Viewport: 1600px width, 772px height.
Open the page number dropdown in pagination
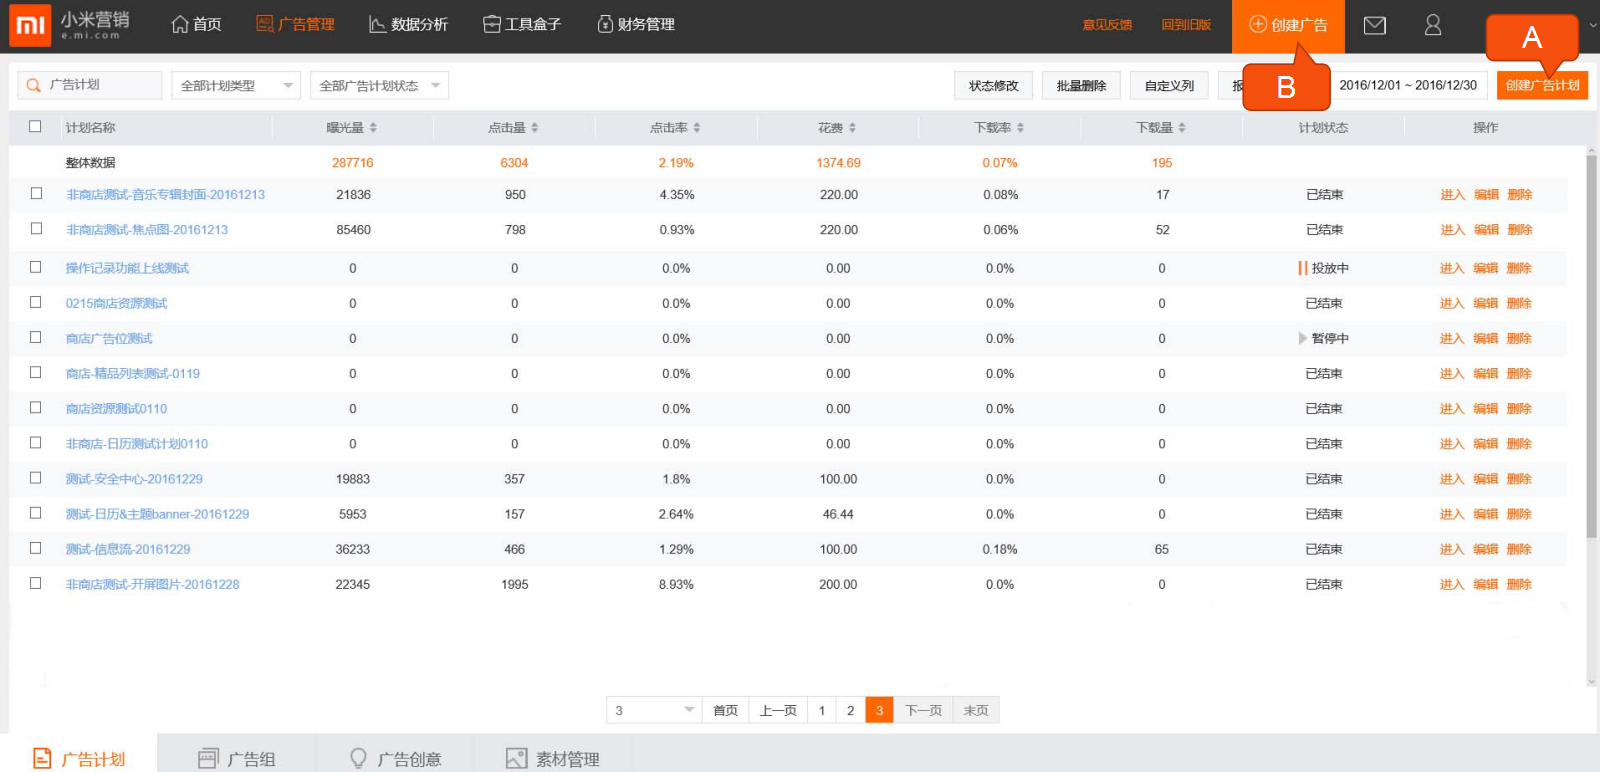pos(653,710)
